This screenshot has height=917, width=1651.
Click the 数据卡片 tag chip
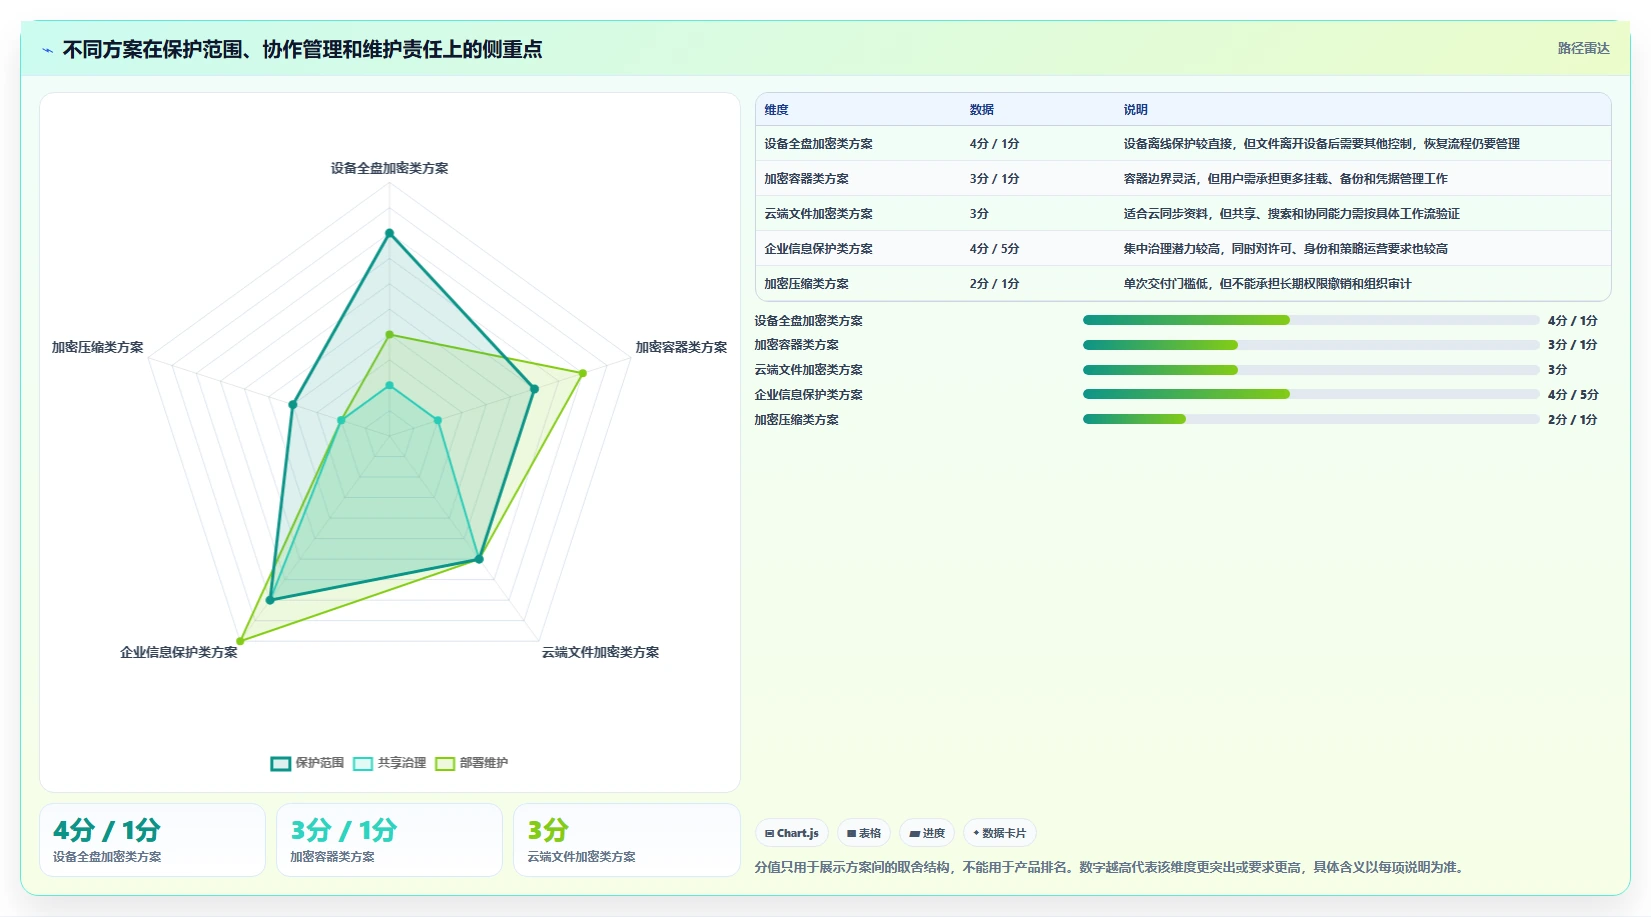coord(1000,833)
